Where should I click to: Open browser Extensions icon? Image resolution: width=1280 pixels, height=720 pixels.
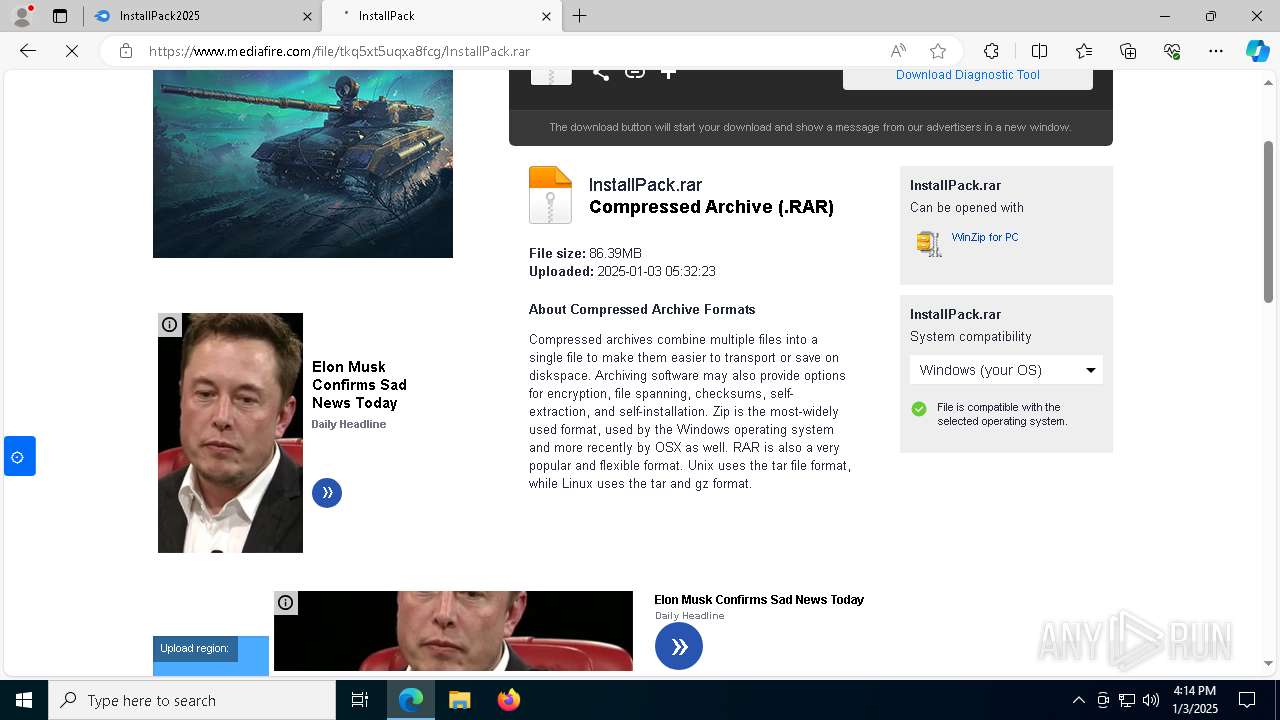tap(991, 51)
